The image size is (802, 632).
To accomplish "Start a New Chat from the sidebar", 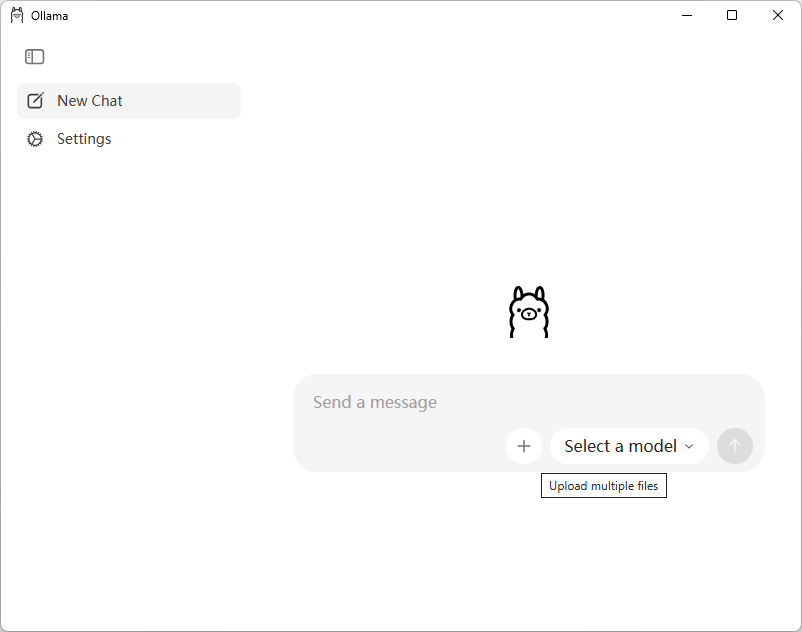I will point(129,101).
